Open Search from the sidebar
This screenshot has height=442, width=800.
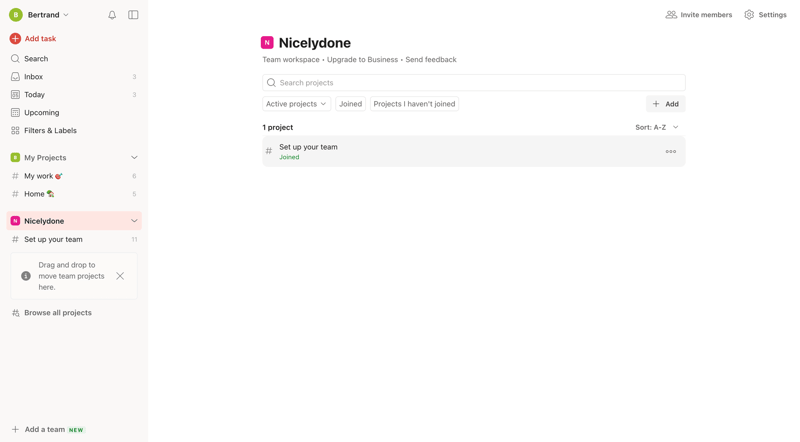click(74, 59)
